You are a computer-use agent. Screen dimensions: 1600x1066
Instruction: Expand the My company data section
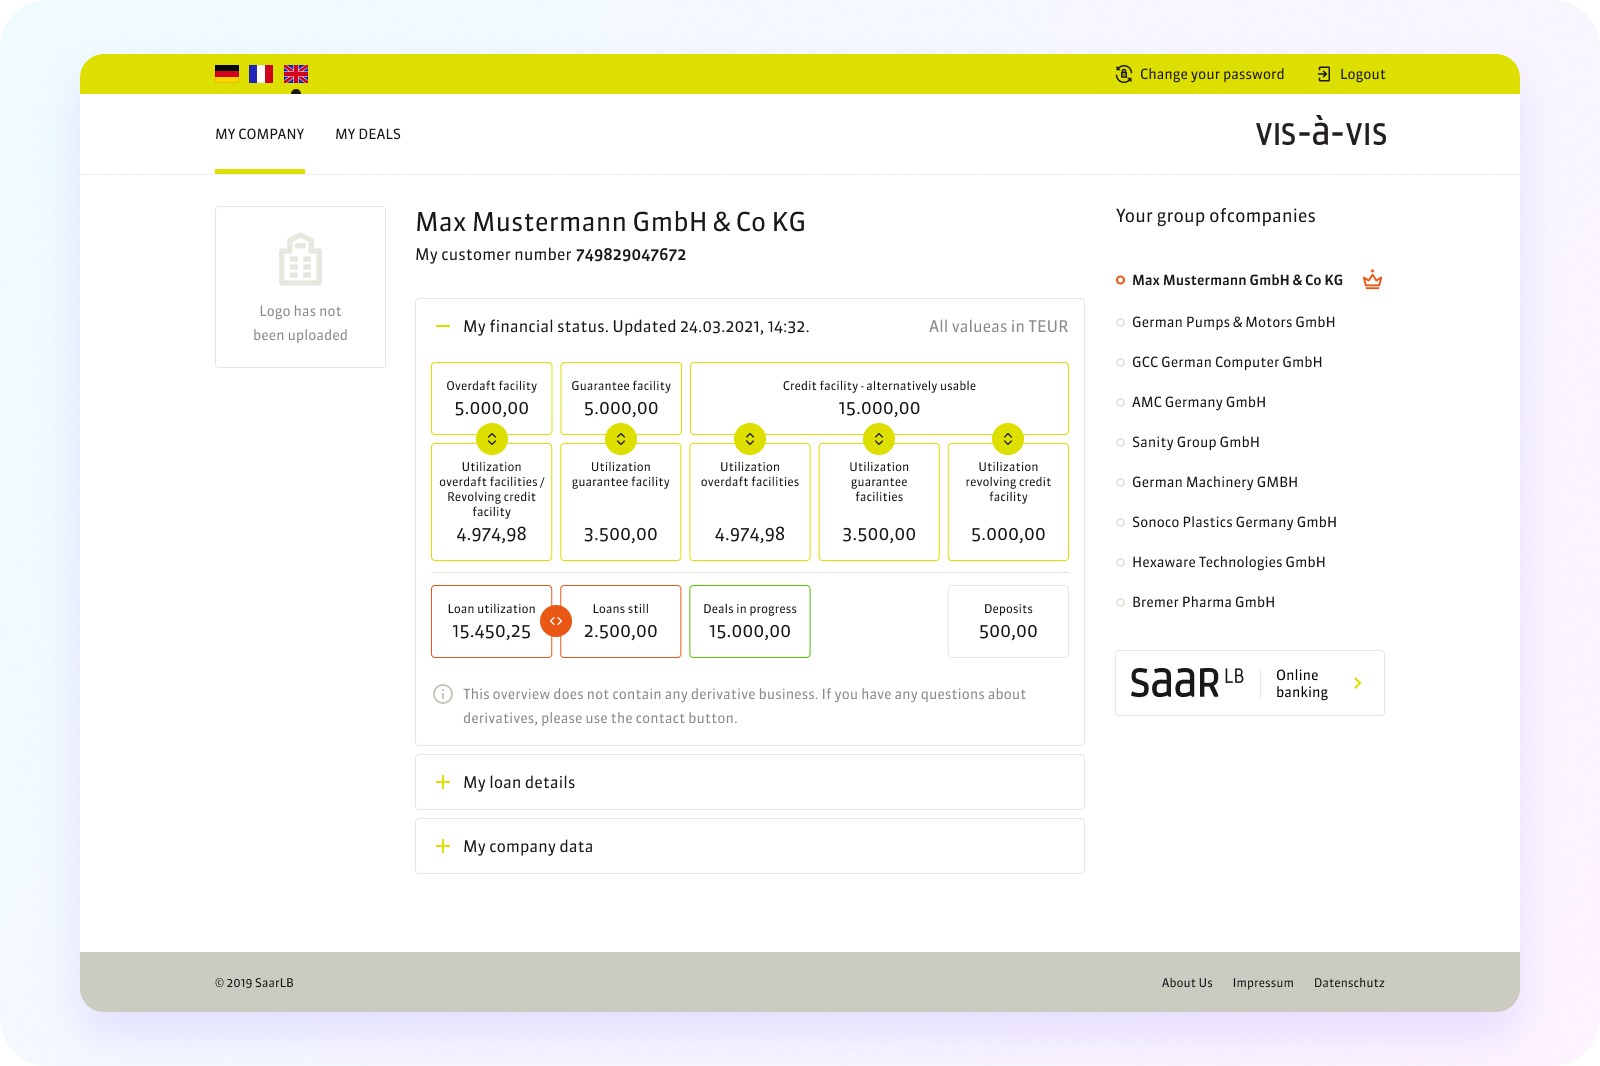pos(443,846)
